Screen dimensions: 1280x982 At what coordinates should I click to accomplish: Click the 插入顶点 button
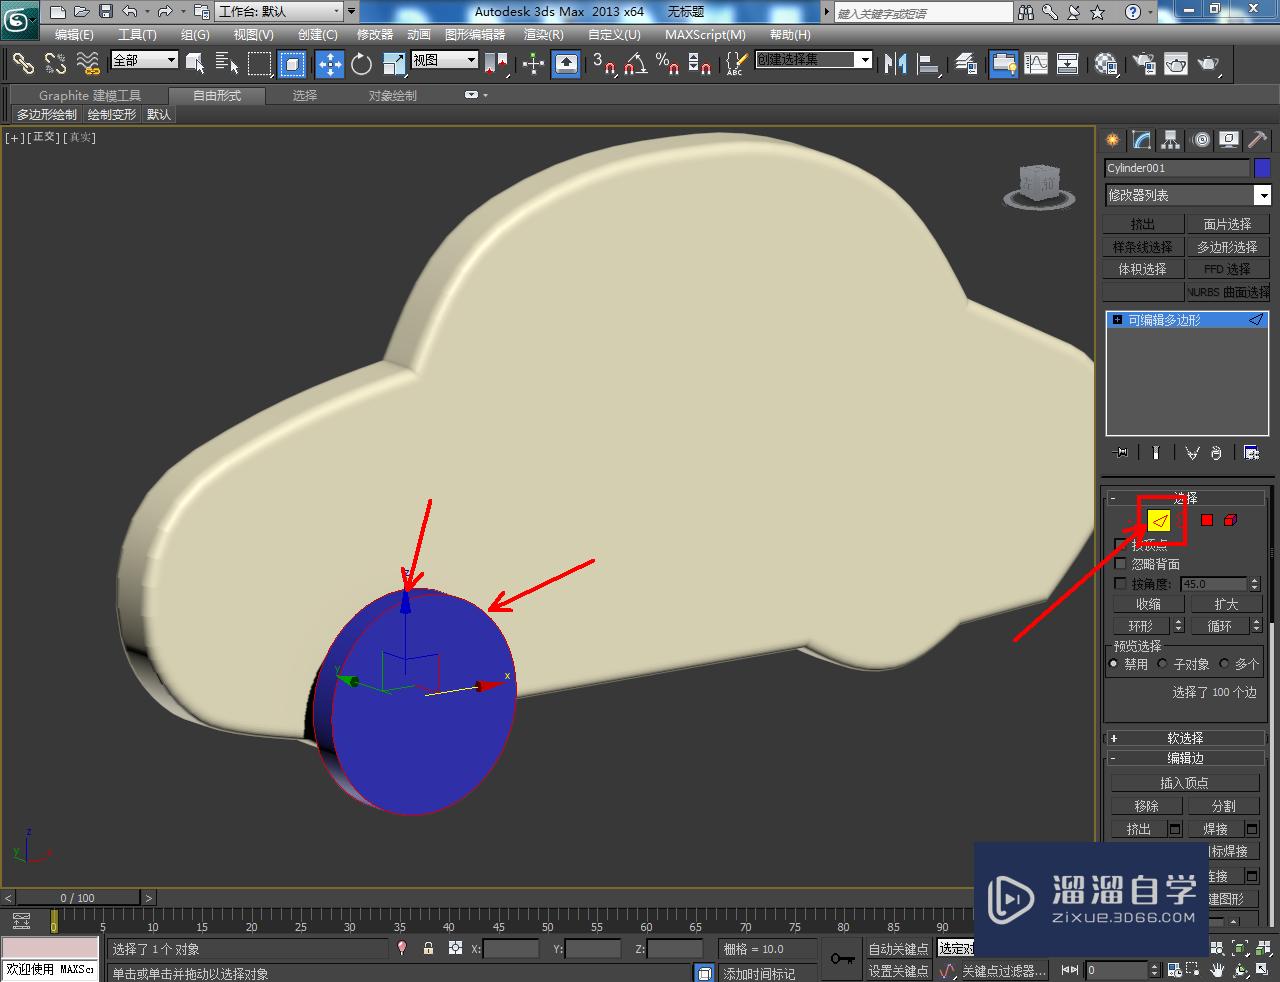click(1185, 783)
